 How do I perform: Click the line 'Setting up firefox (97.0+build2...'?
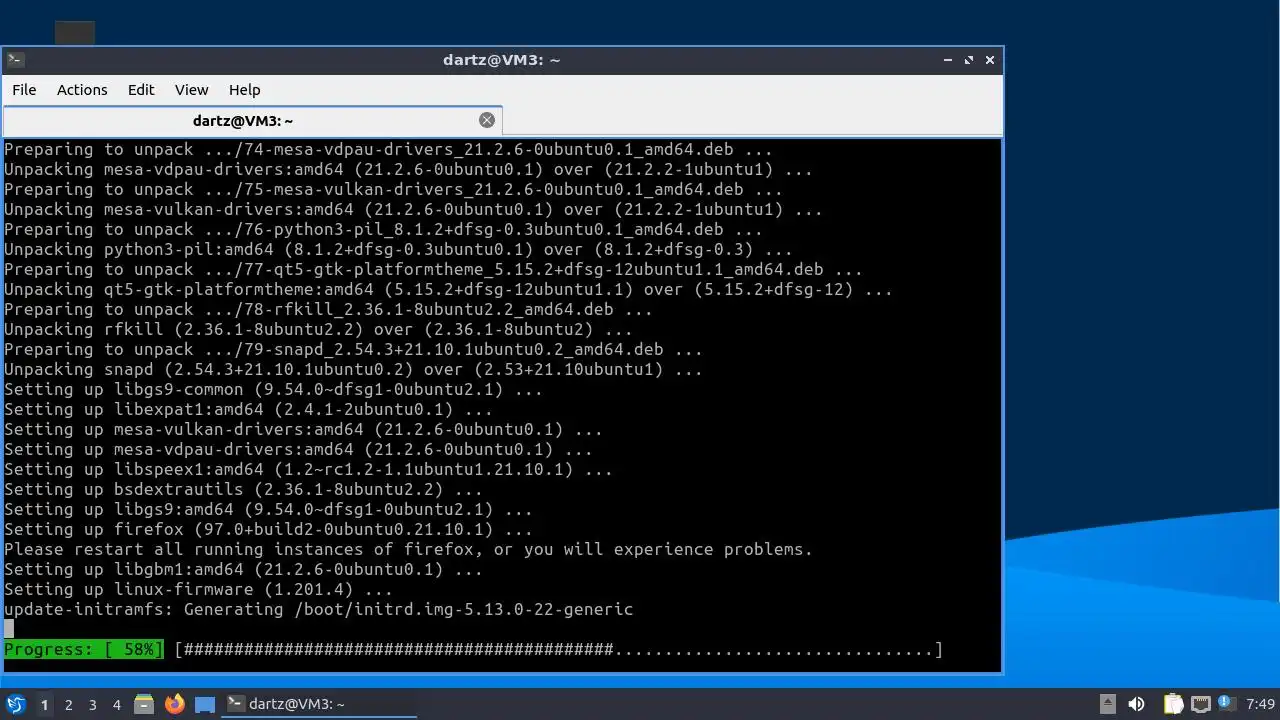268,529
